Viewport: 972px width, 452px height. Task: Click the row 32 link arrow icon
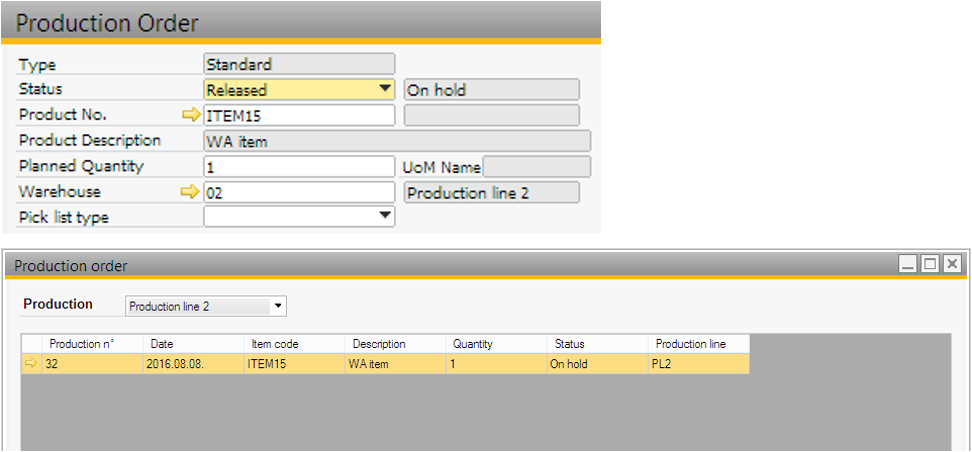coord(30,365)
